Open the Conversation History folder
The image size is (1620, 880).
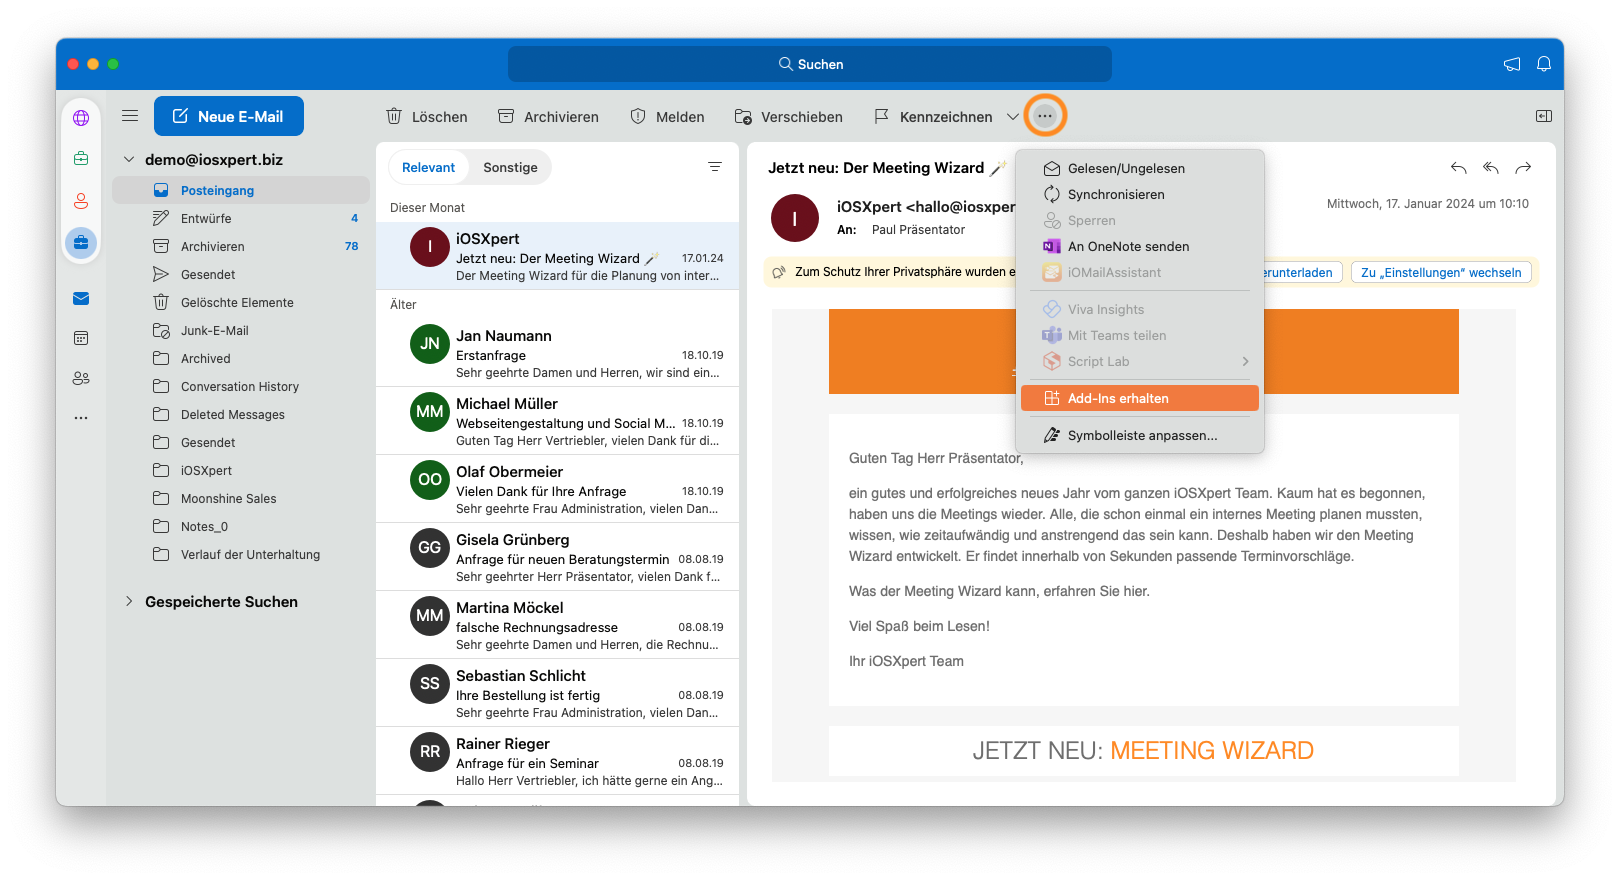tap(241, 386)
